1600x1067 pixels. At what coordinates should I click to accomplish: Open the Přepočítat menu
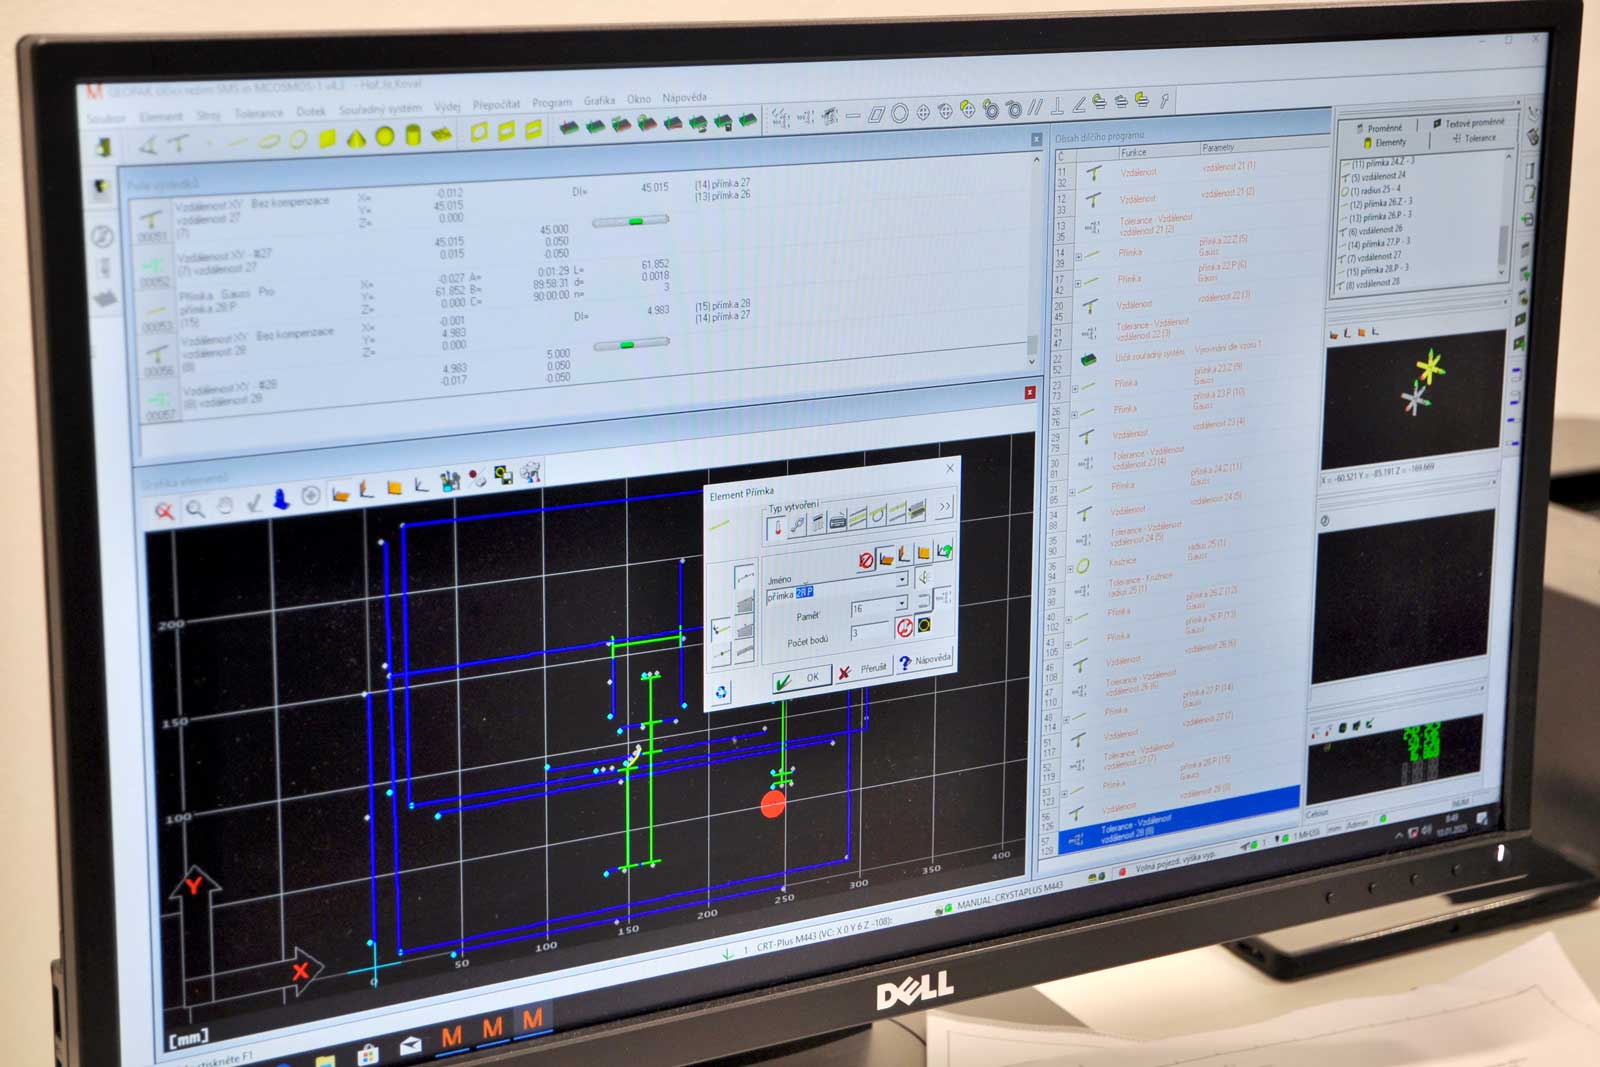click(x=496, y=104)
